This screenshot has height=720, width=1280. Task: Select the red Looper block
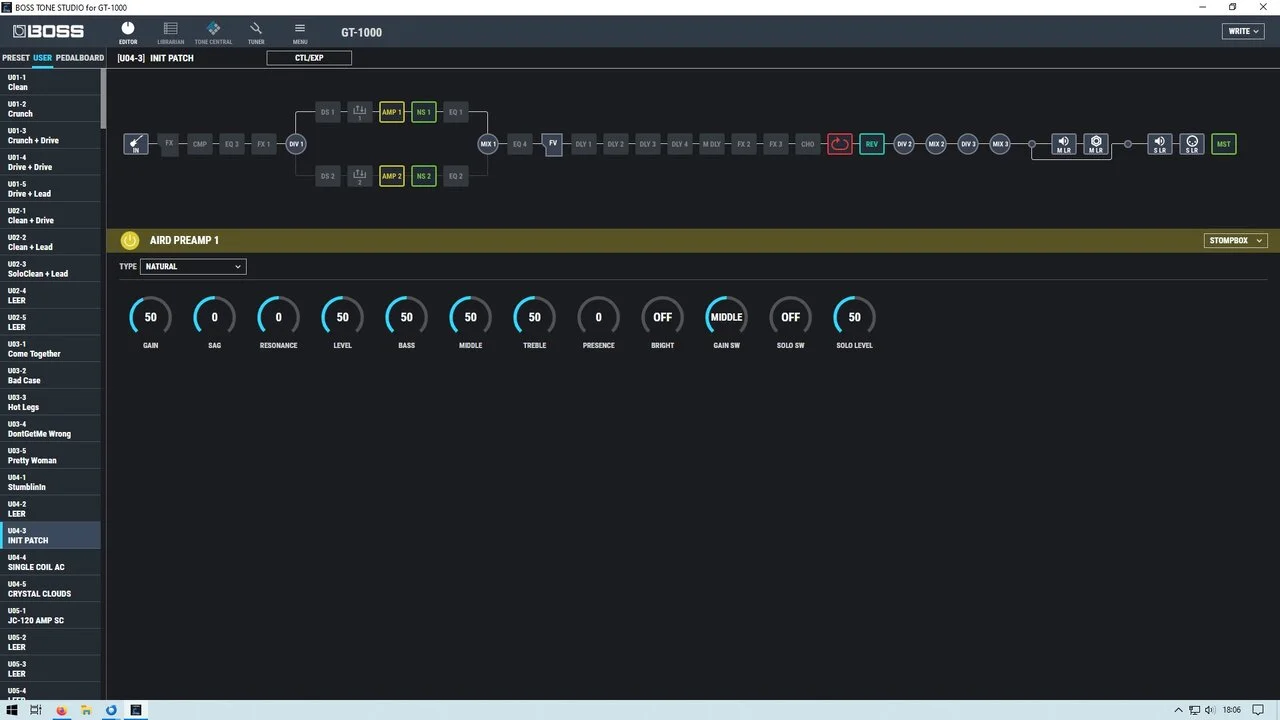coord(839,143)
